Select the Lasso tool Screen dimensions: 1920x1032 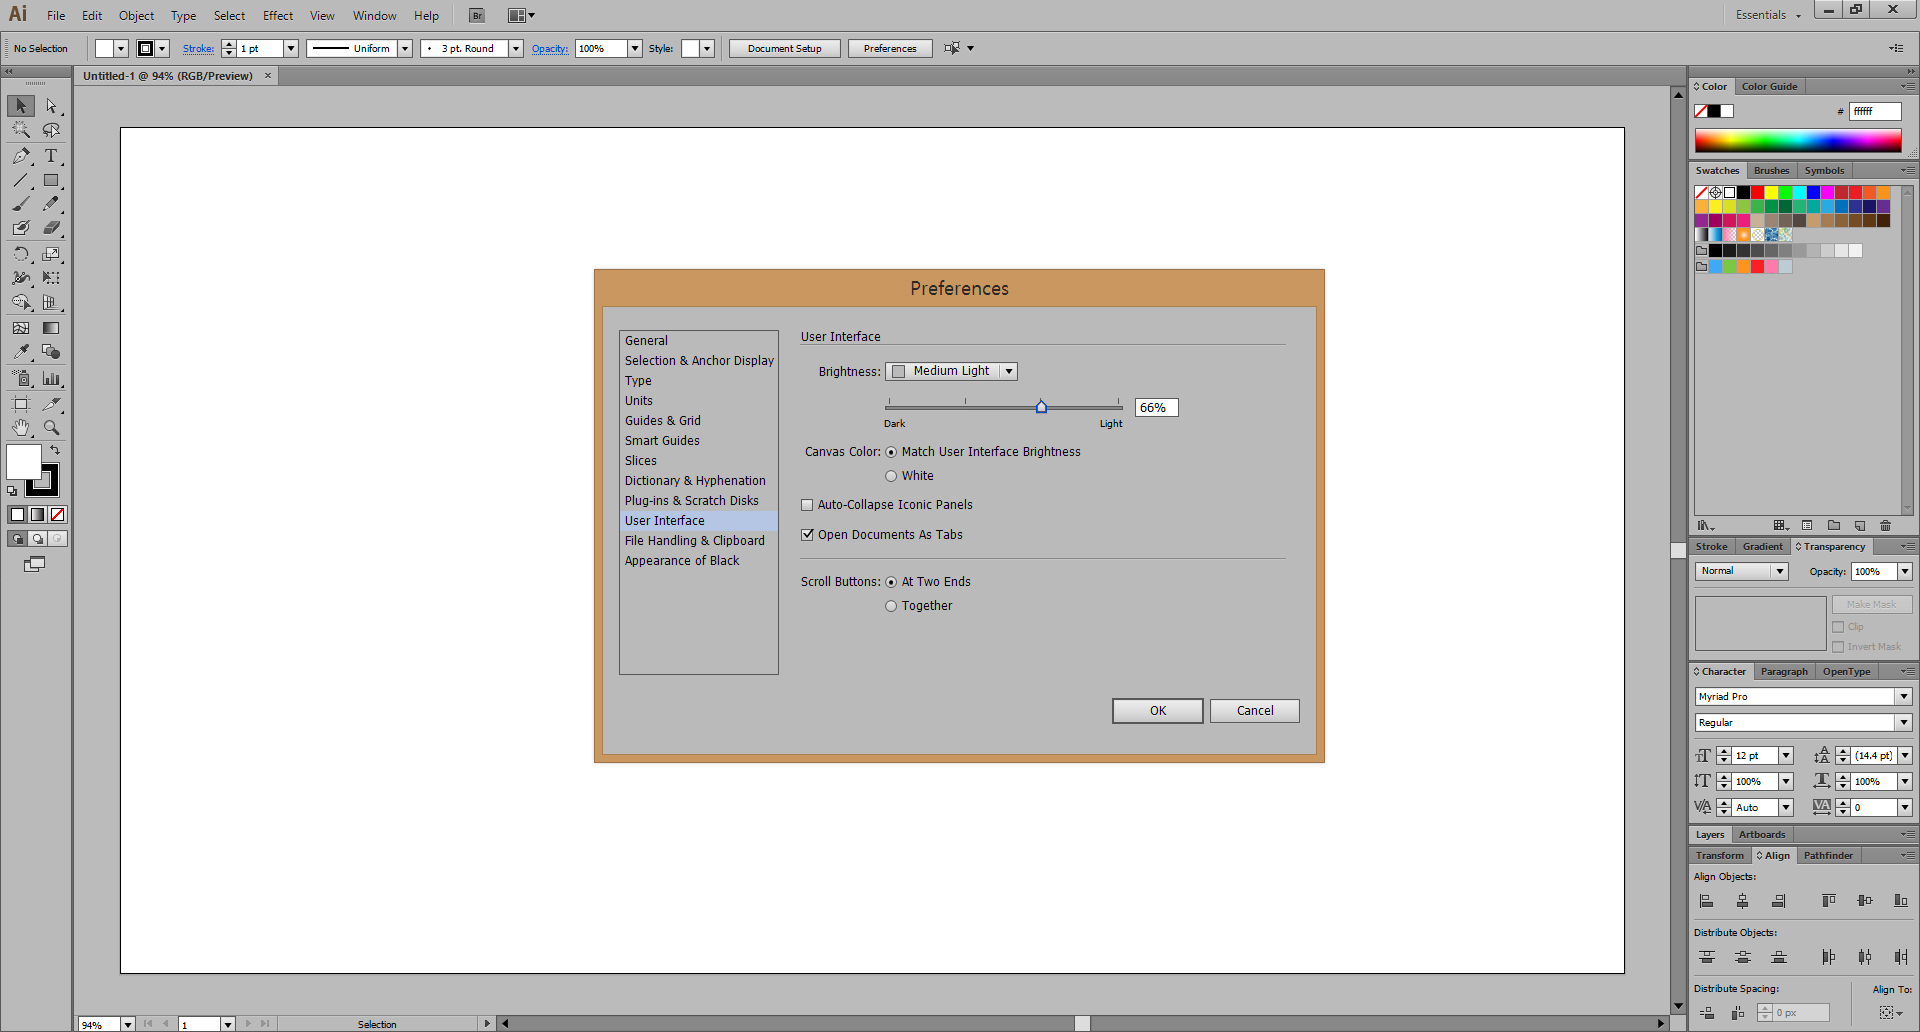[x=51, y=130]
